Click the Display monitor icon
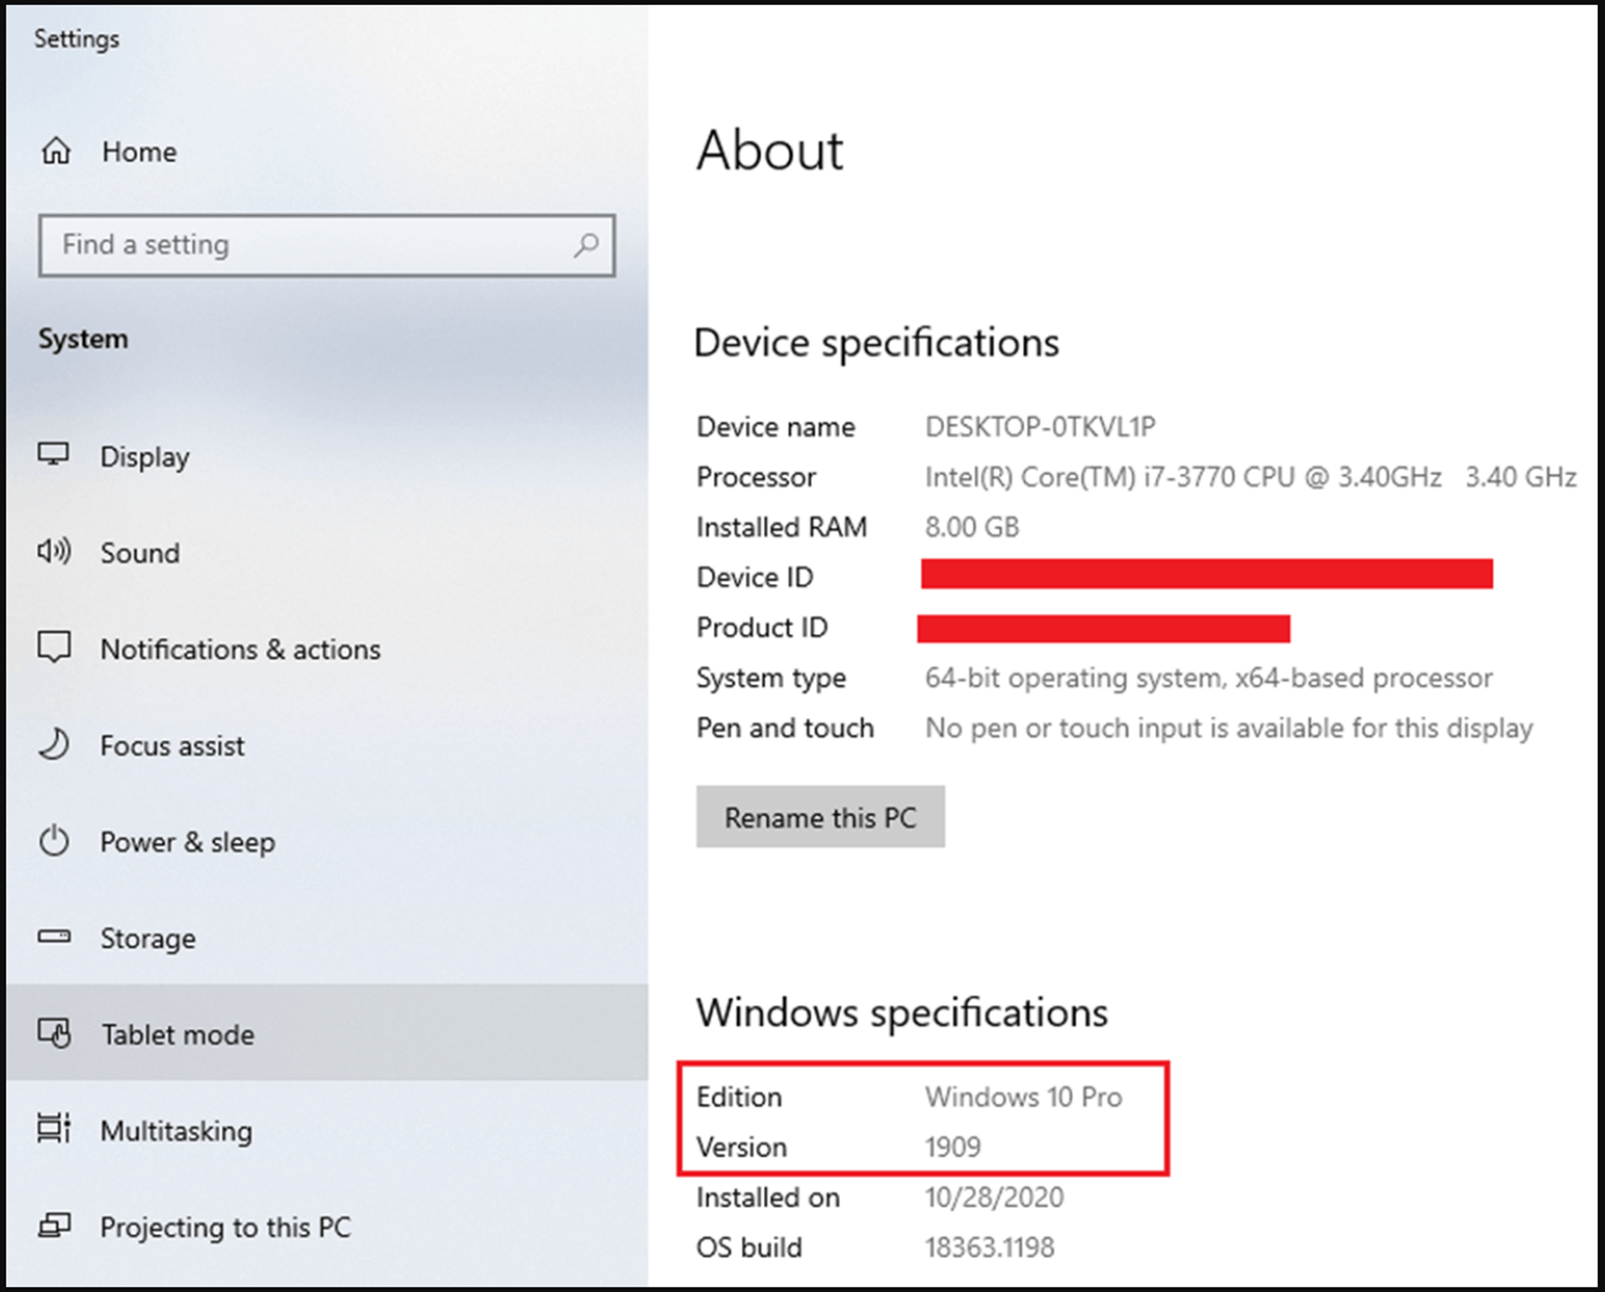1605x1292 pixels. point(54,455)
